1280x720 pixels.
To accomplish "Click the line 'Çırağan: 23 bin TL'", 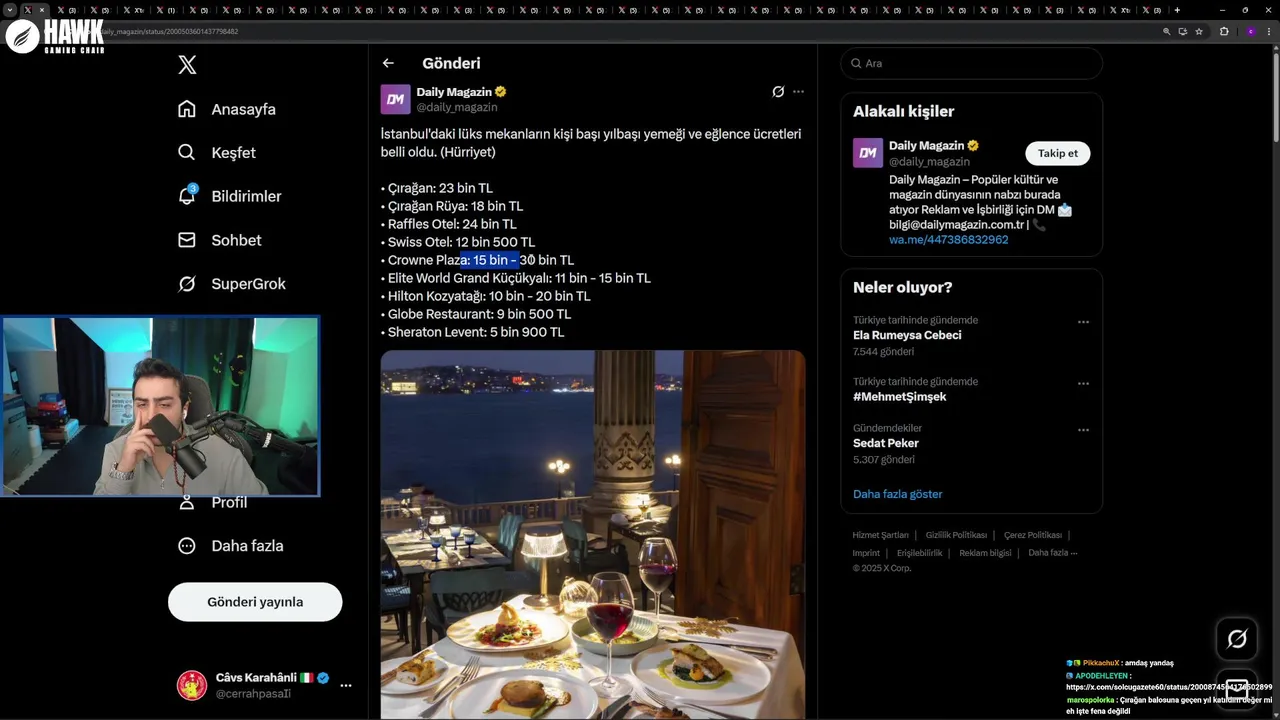I will (x=436, y=188).
